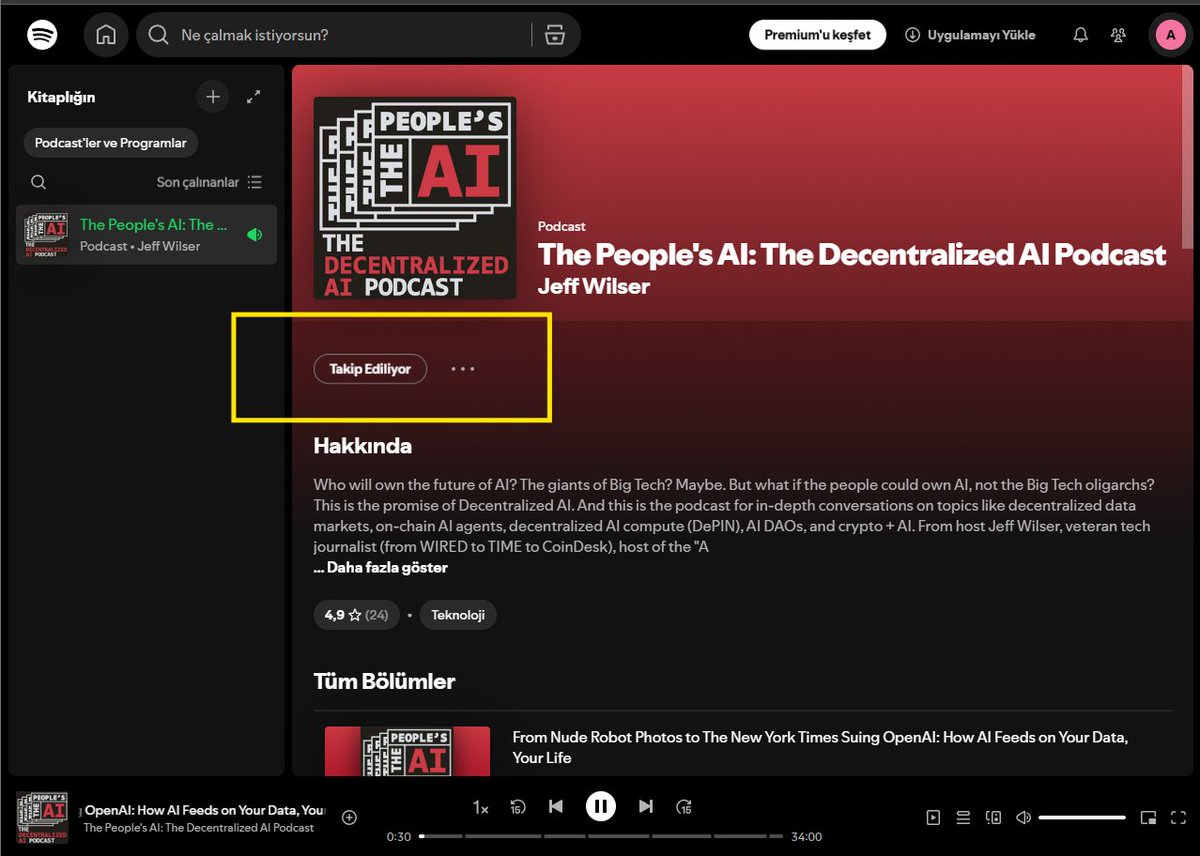Screen dimensions: 1200x856
Task: Open the 'Teknoloji' category chip
Action: tap(458, 615)
